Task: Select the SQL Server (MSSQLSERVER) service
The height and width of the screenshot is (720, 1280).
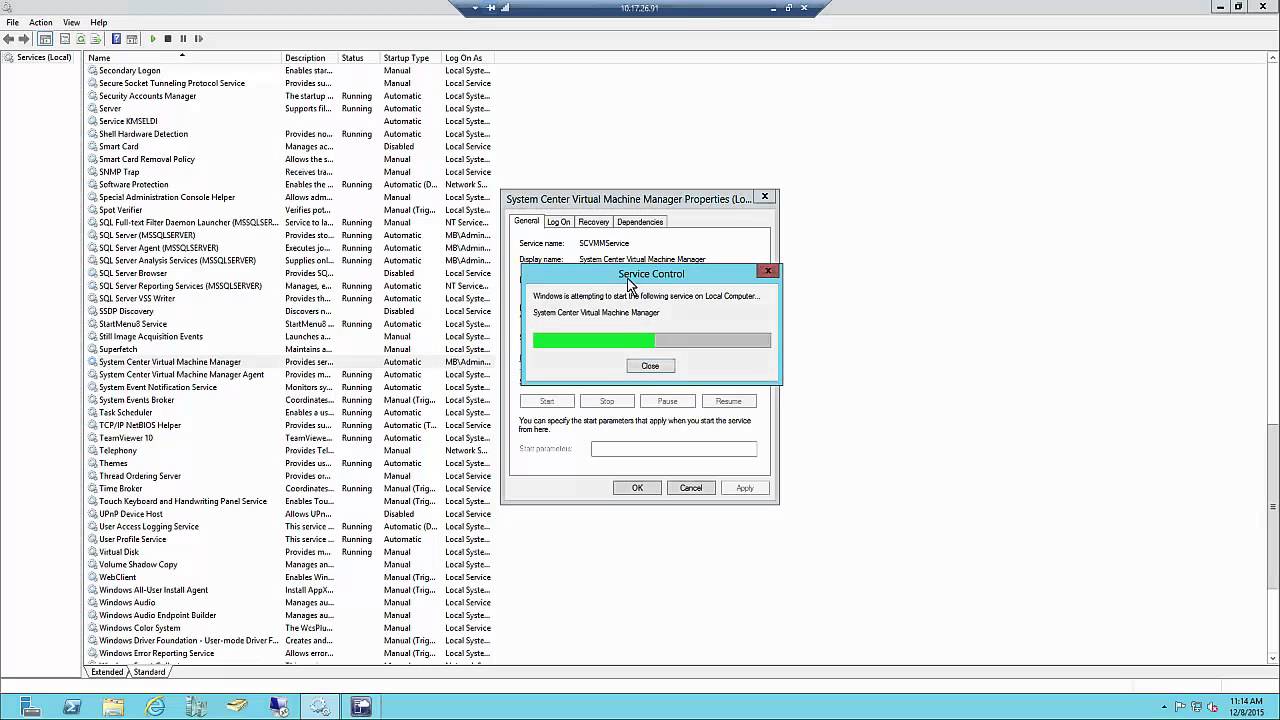Action: (147, 235)
